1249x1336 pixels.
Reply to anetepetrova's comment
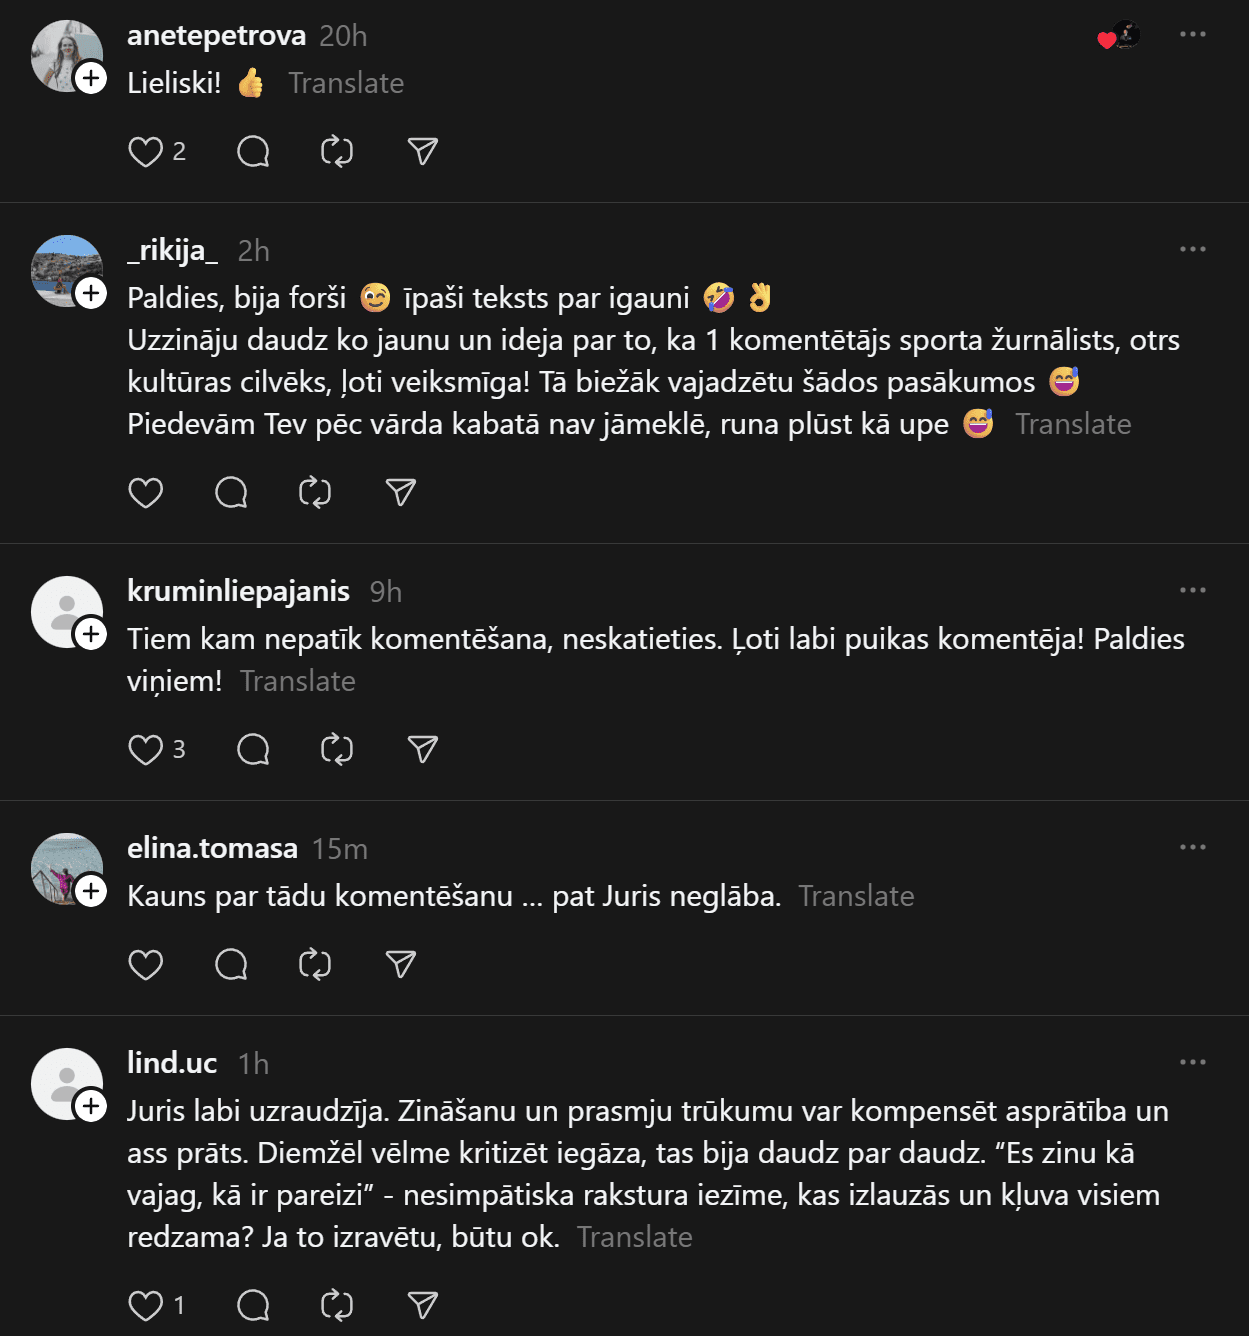coord(253,152)
